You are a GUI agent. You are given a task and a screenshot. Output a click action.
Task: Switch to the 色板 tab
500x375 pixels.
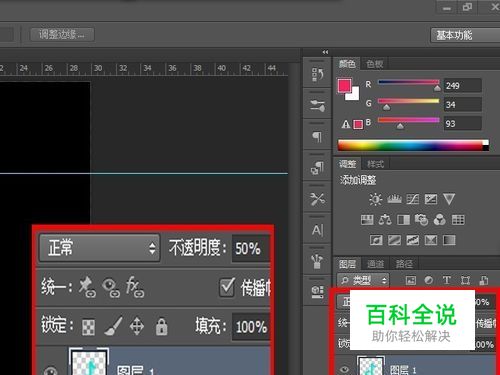coord(375,64)
